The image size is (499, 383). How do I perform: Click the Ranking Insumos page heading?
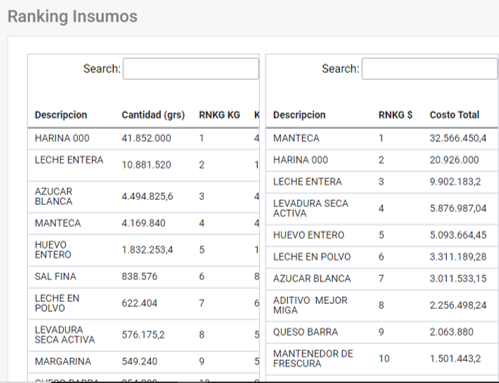point(72,17)
